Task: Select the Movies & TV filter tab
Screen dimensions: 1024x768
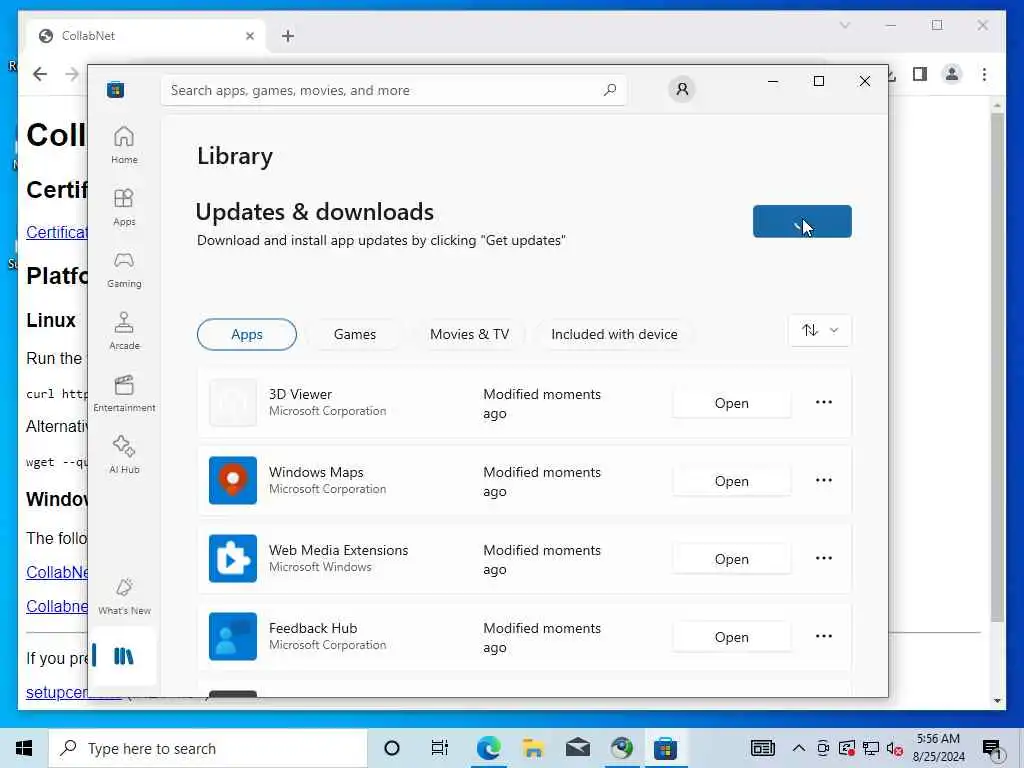Action: tap(469, 334)
